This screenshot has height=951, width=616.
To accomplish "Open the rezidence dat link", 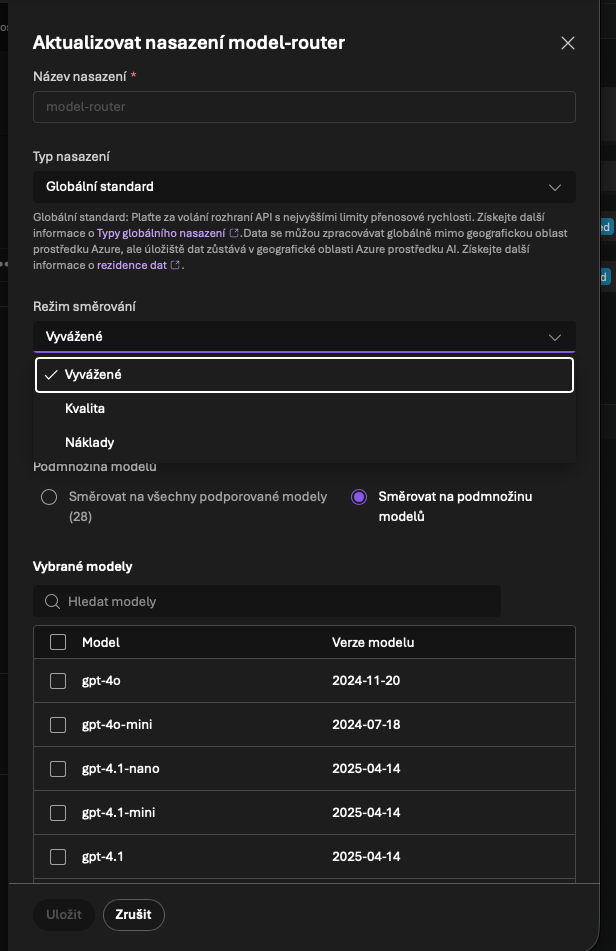I will [x=132, y=265].
